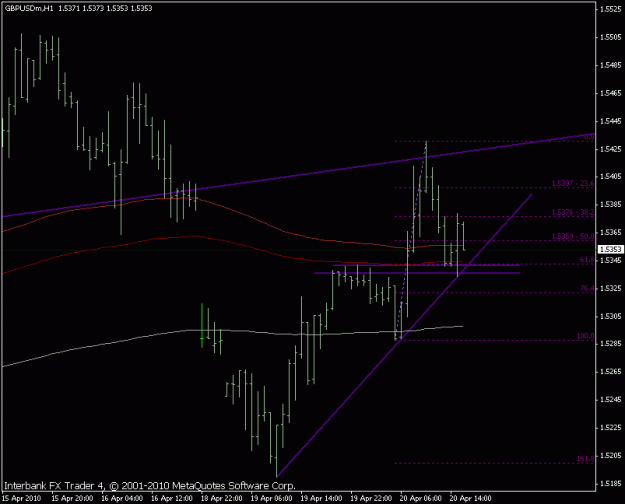Click the 16 Apr 04:00 time label
The width and height of the screenshot is (625, 504).
(122, 498)
